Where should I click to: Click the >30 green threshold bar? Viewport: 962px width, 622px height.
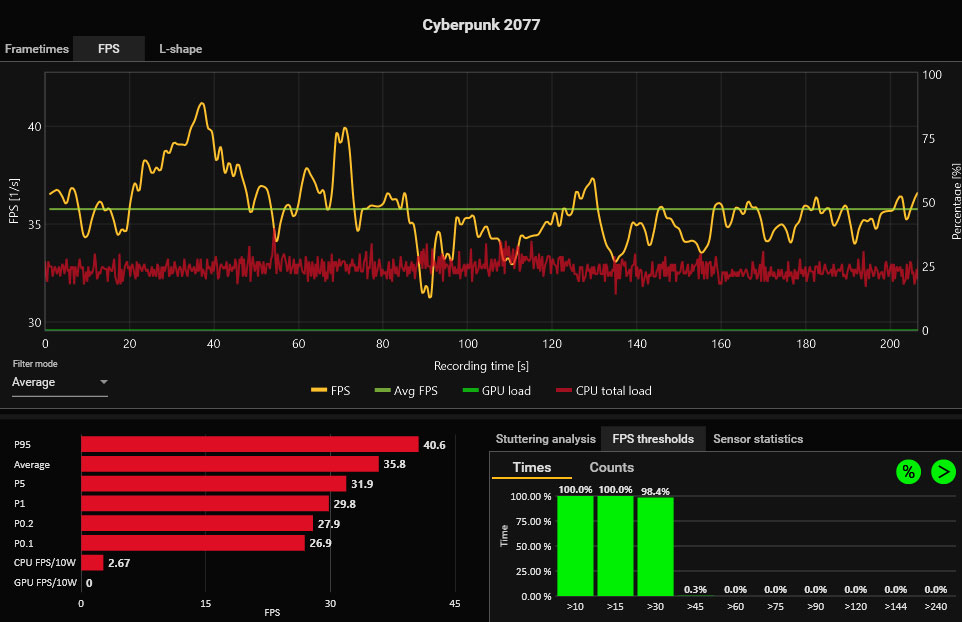point(655,546)
